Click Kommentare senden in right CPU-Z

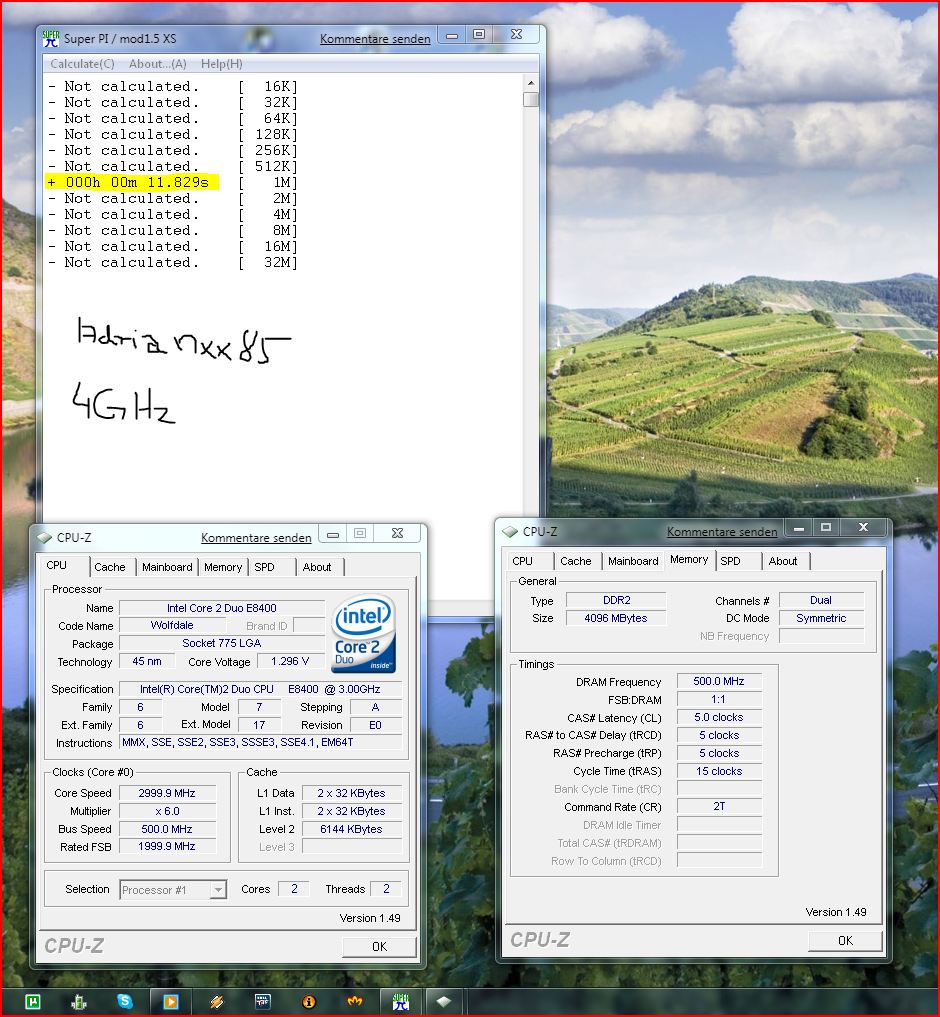click(722, 532)
